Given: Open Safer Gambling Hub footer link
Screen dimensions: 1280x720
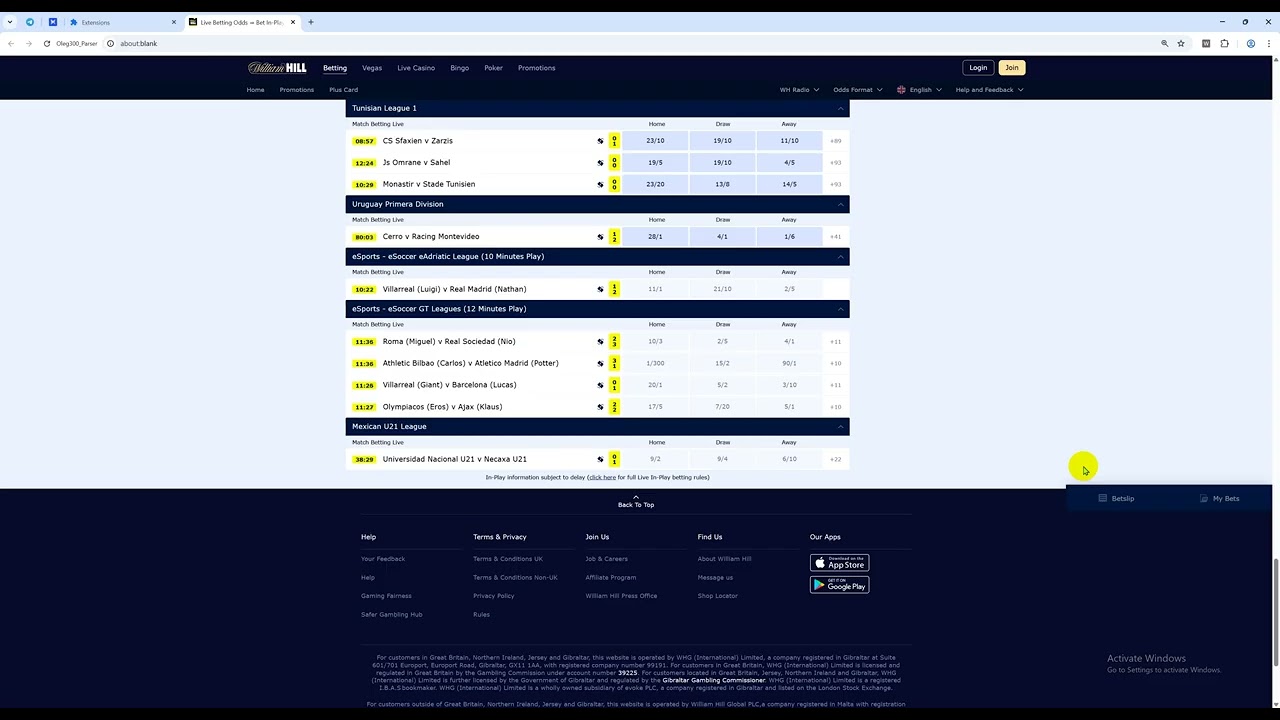Looking at the screenshot, I should click(x=392, y=615).
